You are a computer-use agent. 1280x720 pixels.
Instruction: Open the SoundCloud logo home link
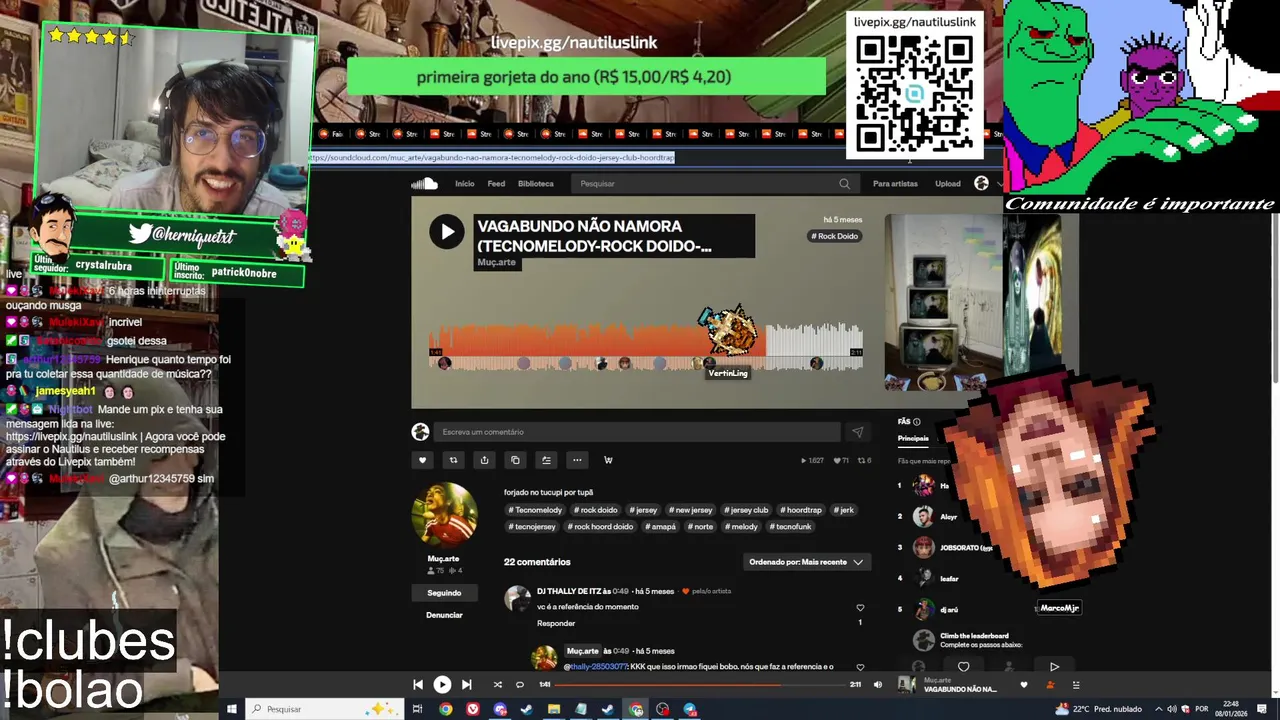(424, 184)
